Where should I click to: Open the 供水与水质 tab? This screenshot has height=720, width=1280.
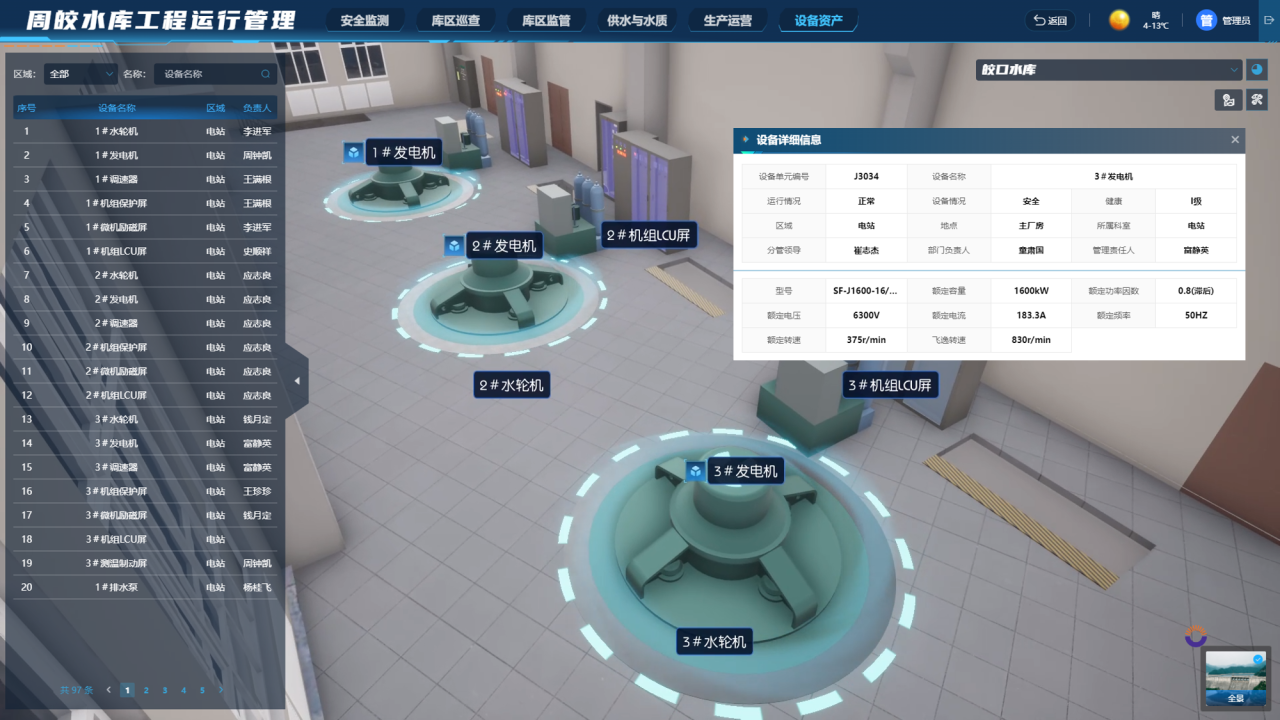(637, 20)
